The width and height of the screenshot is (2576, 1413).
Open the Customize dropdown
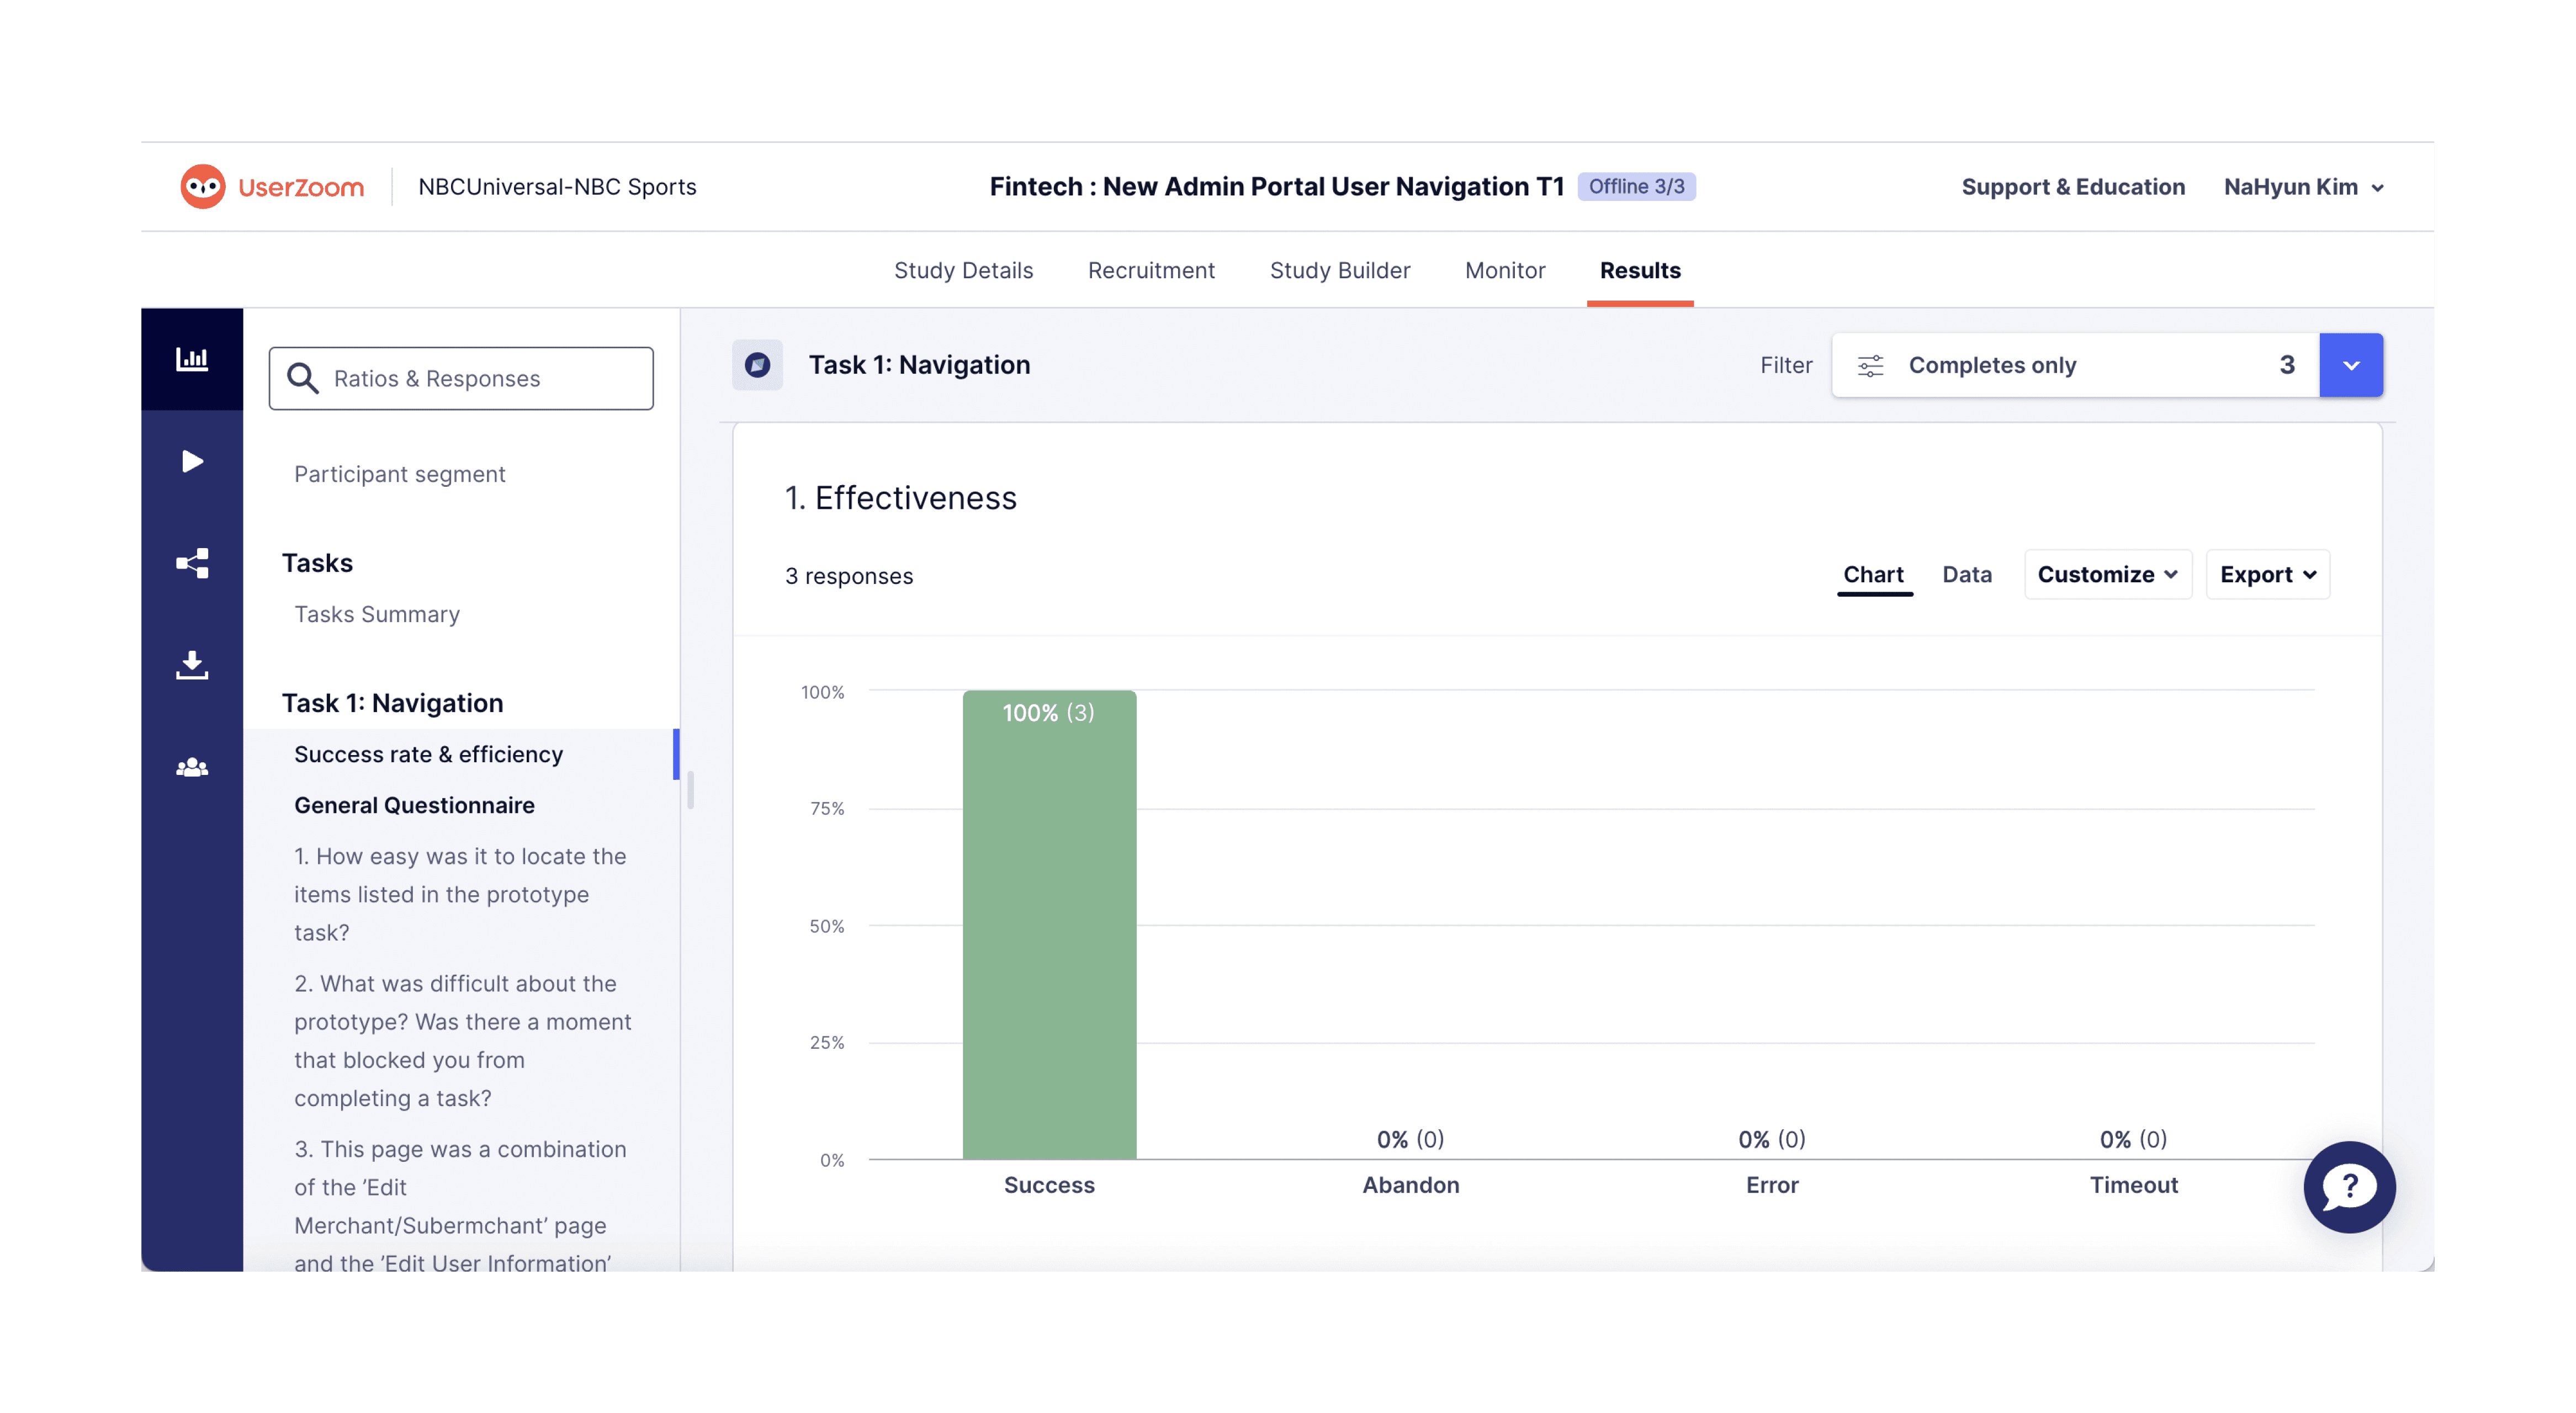pos(2107,574)
